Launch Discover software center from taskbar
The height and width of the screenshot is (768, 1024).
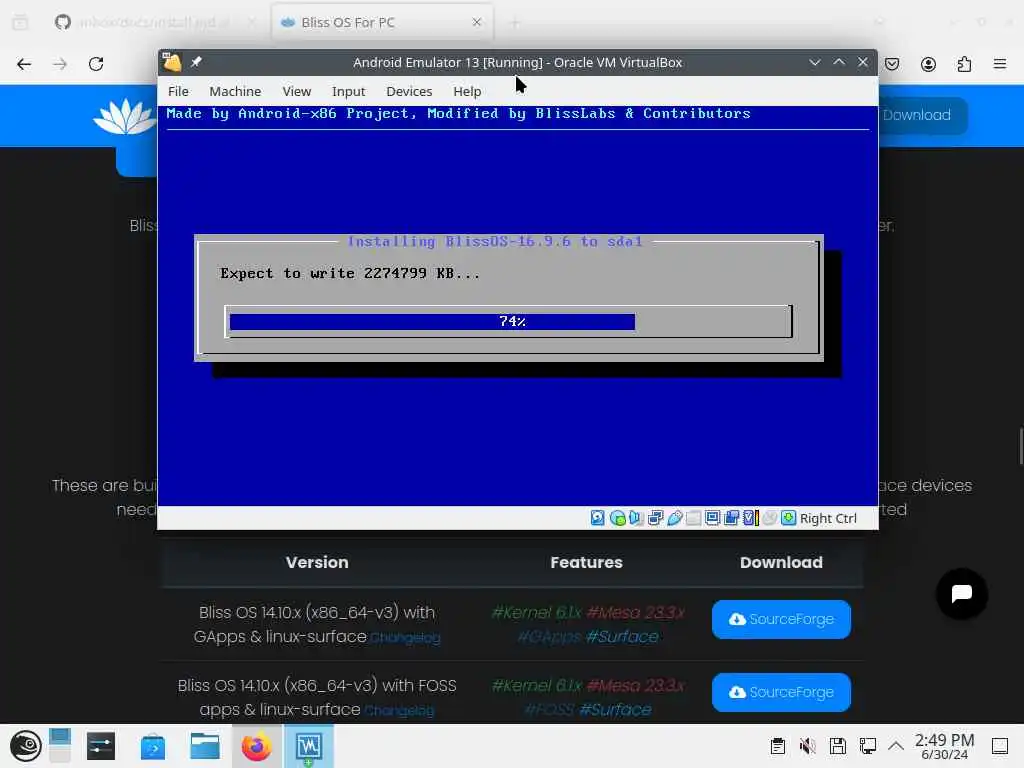click(x=153, y=746)
